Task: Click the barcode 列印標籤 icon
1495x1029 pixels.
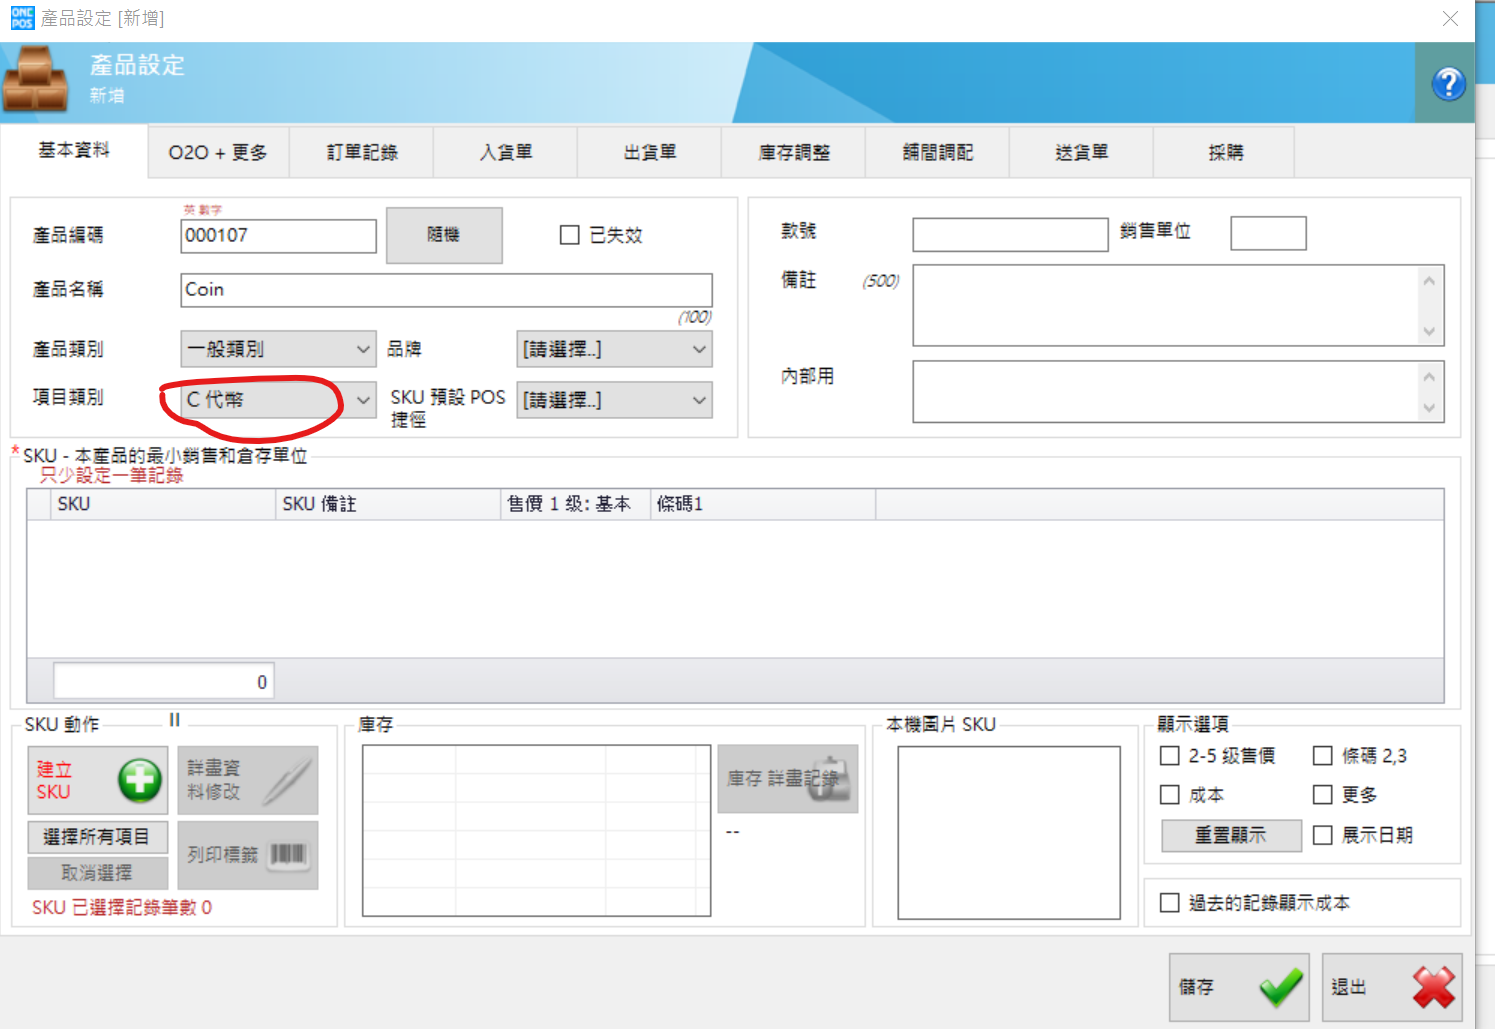Action: coord(287,854)
